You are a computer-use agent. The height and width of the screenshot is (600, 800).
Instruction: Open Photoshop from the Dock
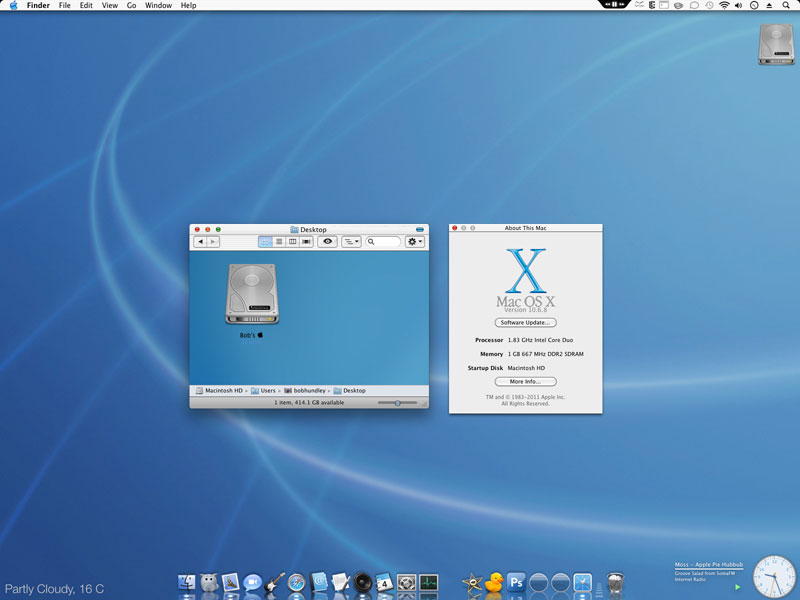pos(516,582)
